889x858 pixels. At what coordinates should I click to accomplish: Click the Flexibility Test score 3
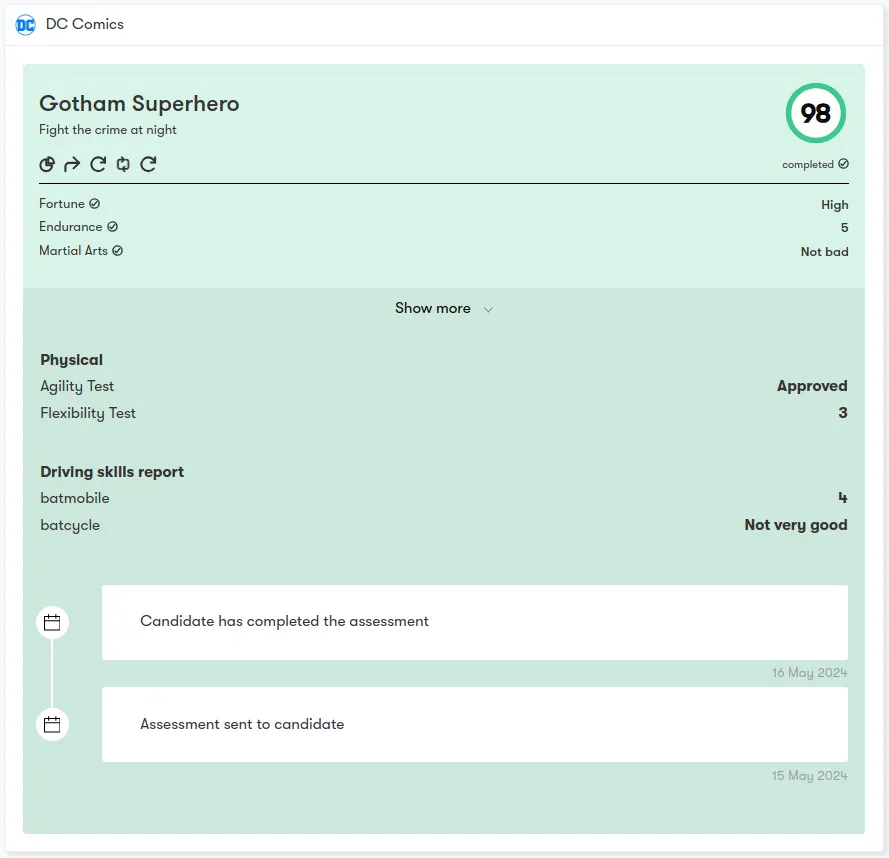(x=843, y=413)
